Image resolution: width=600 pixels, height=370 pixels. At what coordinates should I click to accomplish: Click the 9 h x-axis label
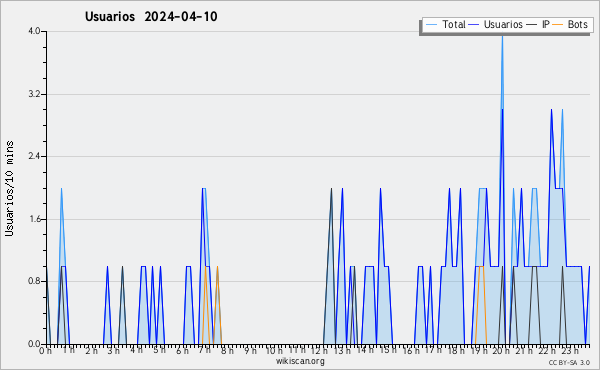(x=251, y=350)
